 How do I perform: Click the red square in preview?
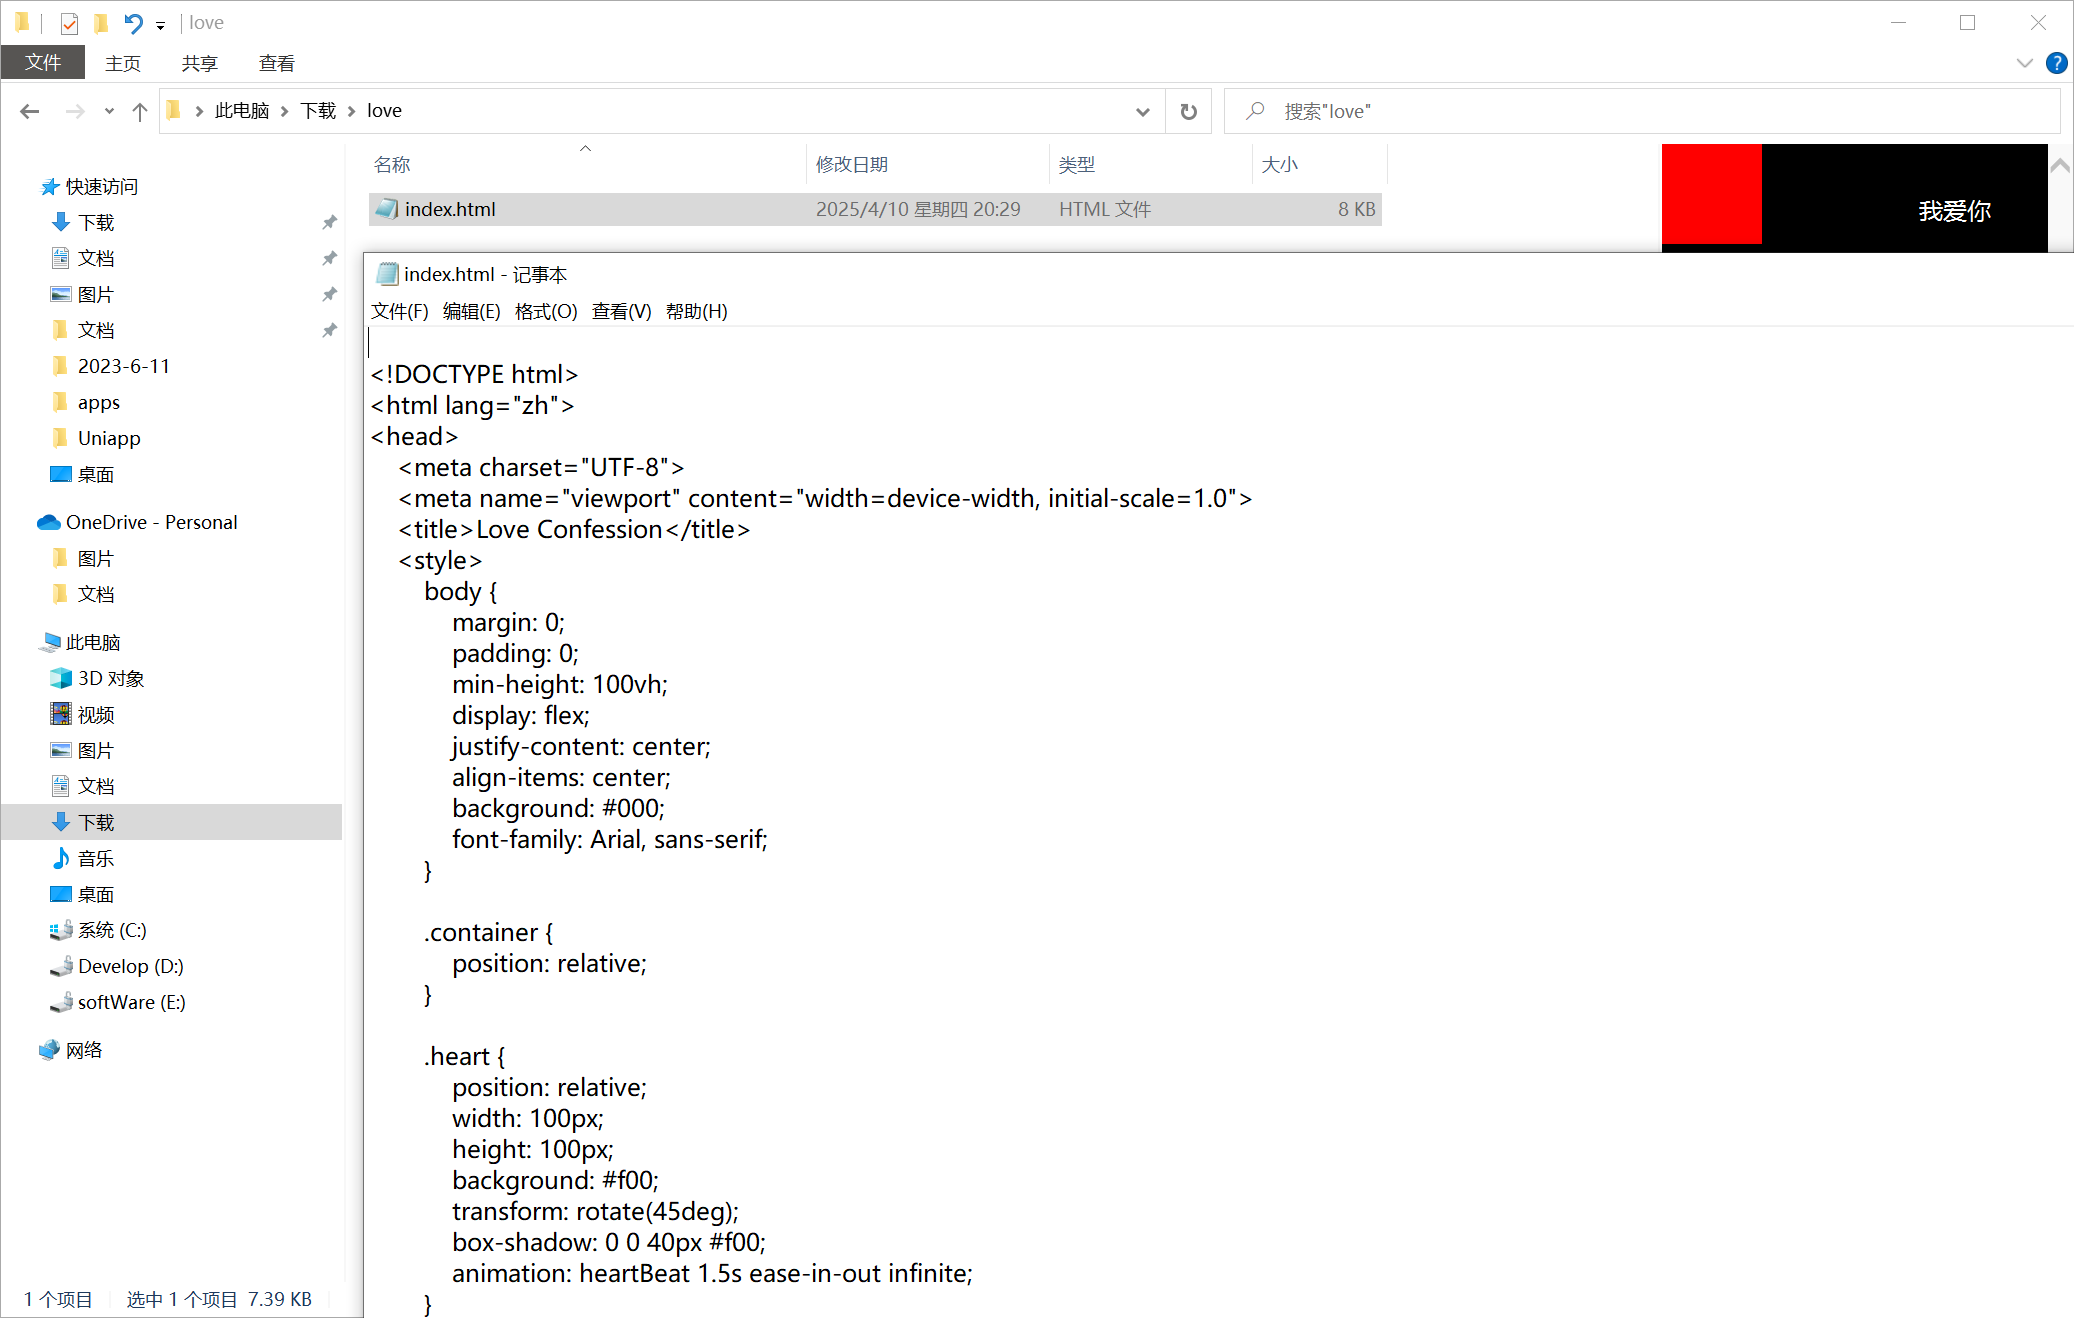tap(1711, 193)
